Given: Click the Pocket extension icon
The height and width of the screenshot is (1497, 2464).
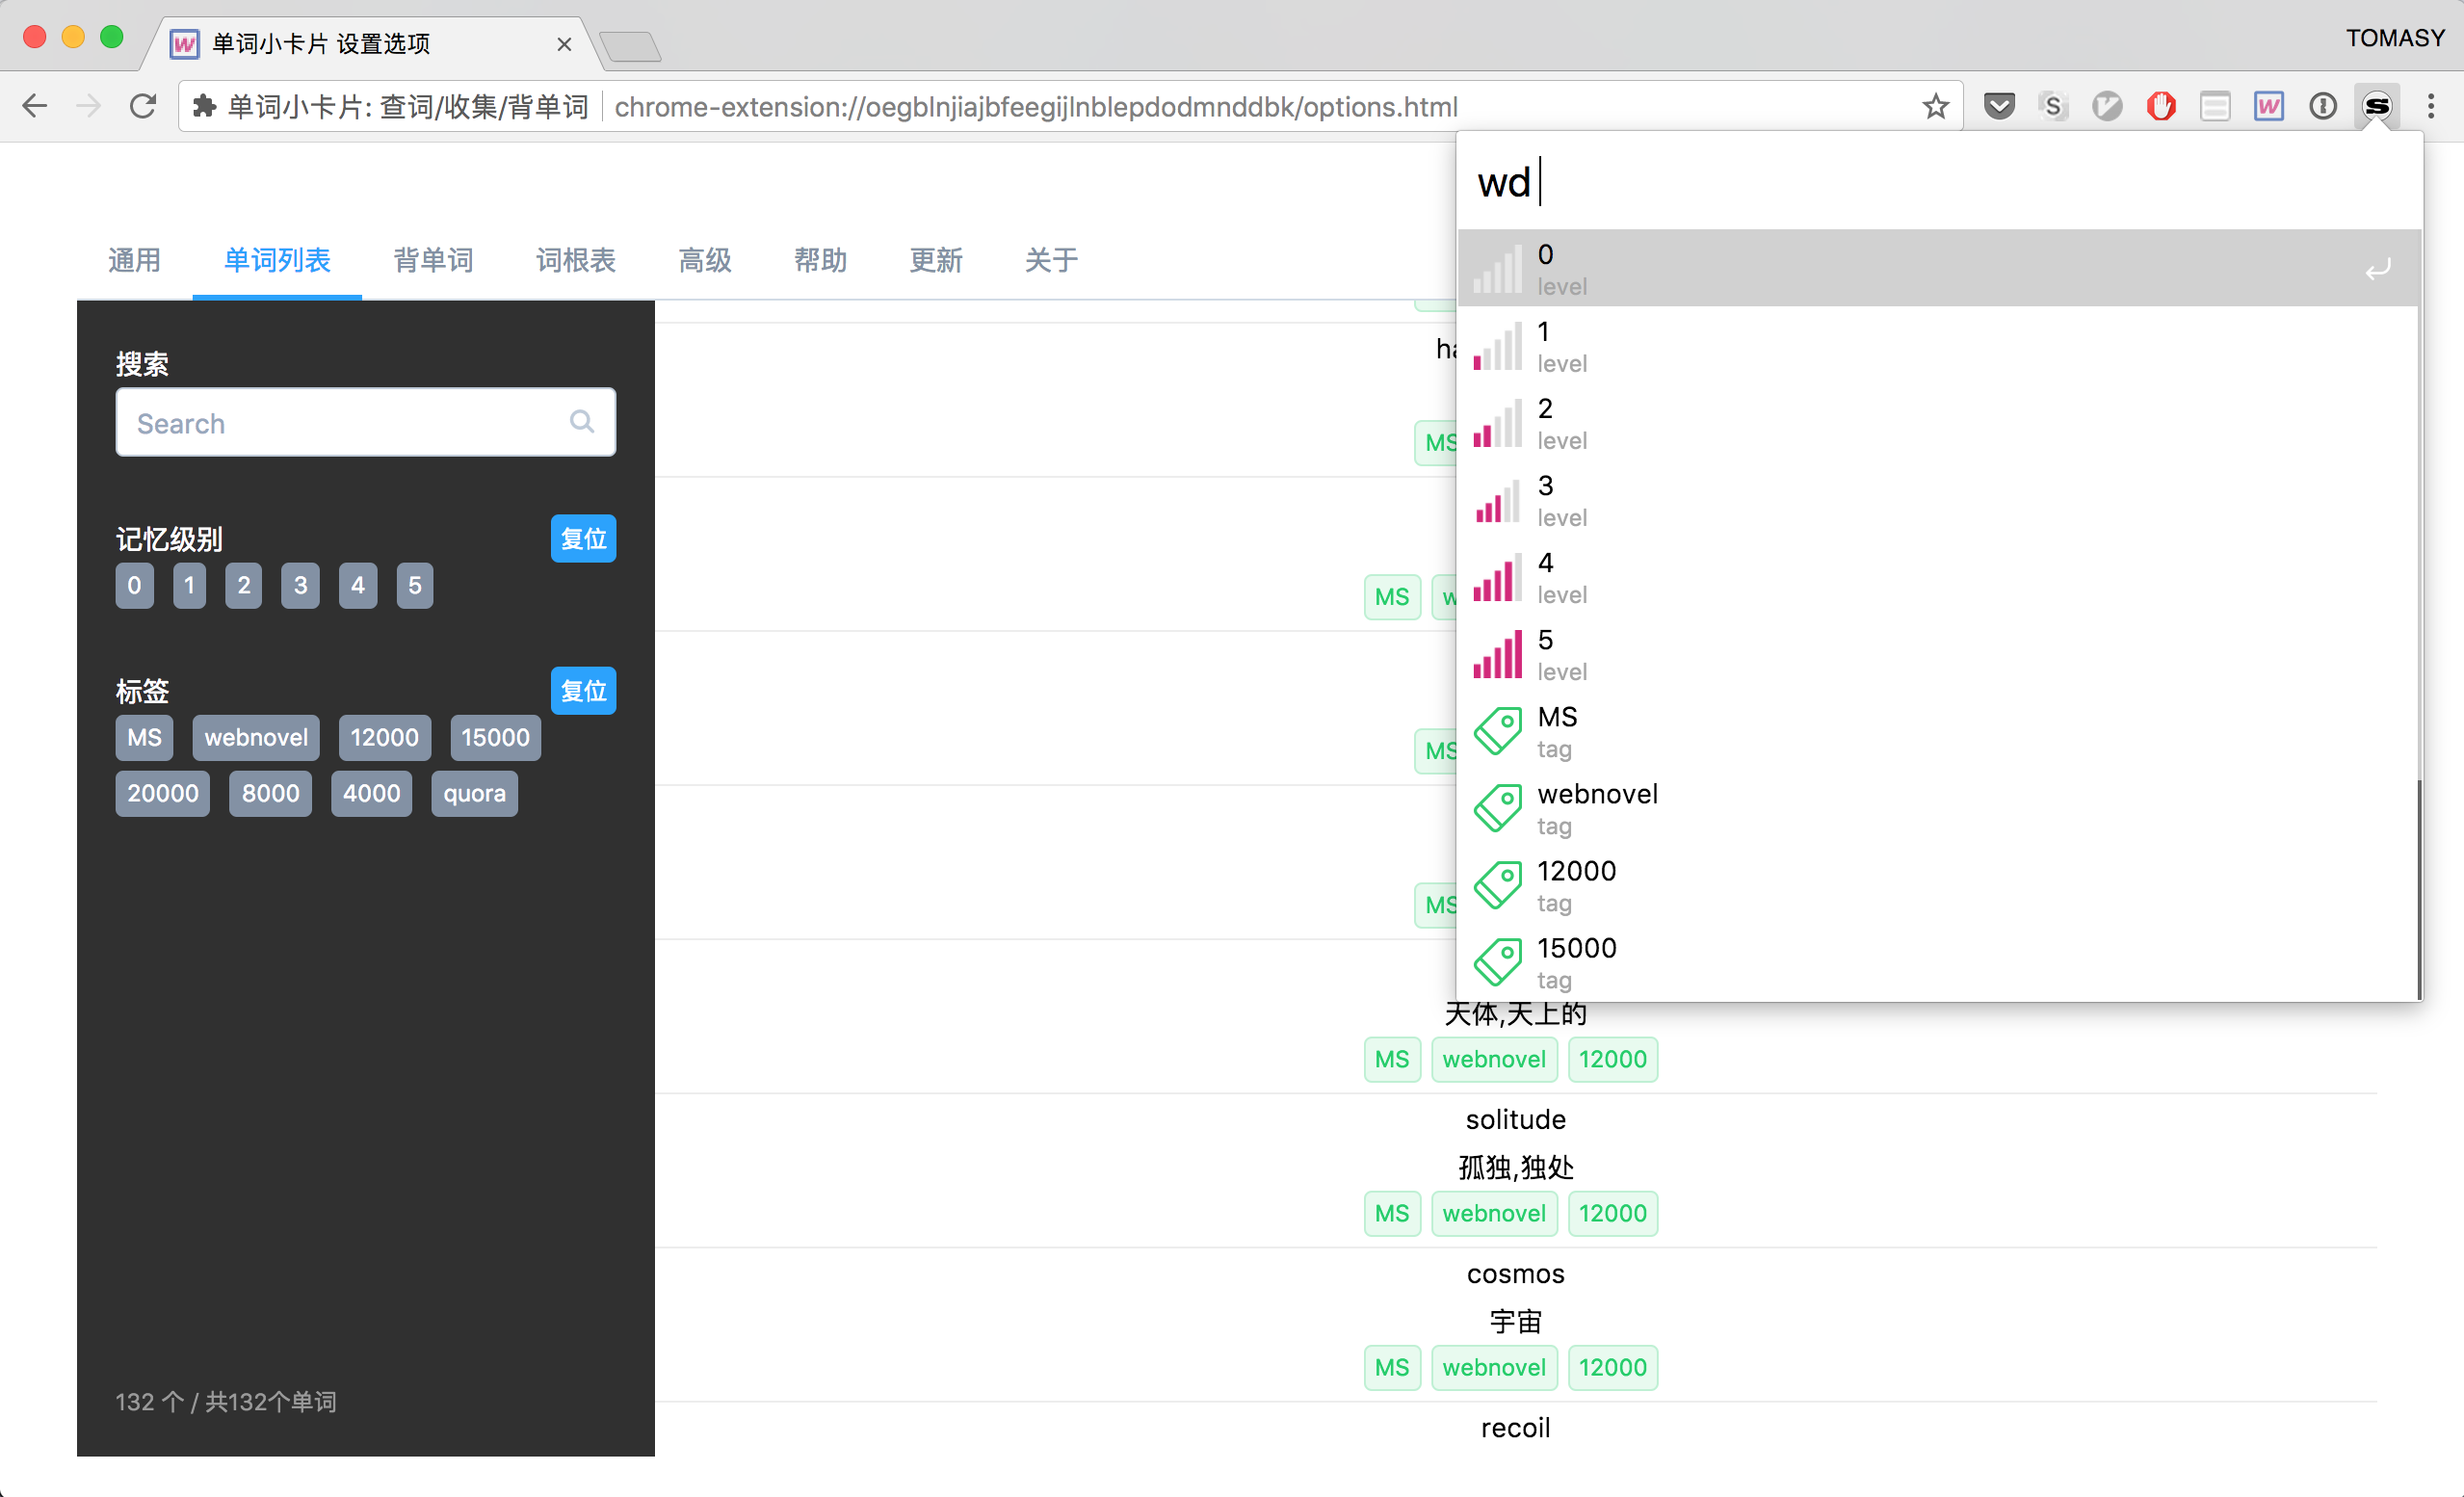Looking at the screenshot, I should click(1999, 106).
